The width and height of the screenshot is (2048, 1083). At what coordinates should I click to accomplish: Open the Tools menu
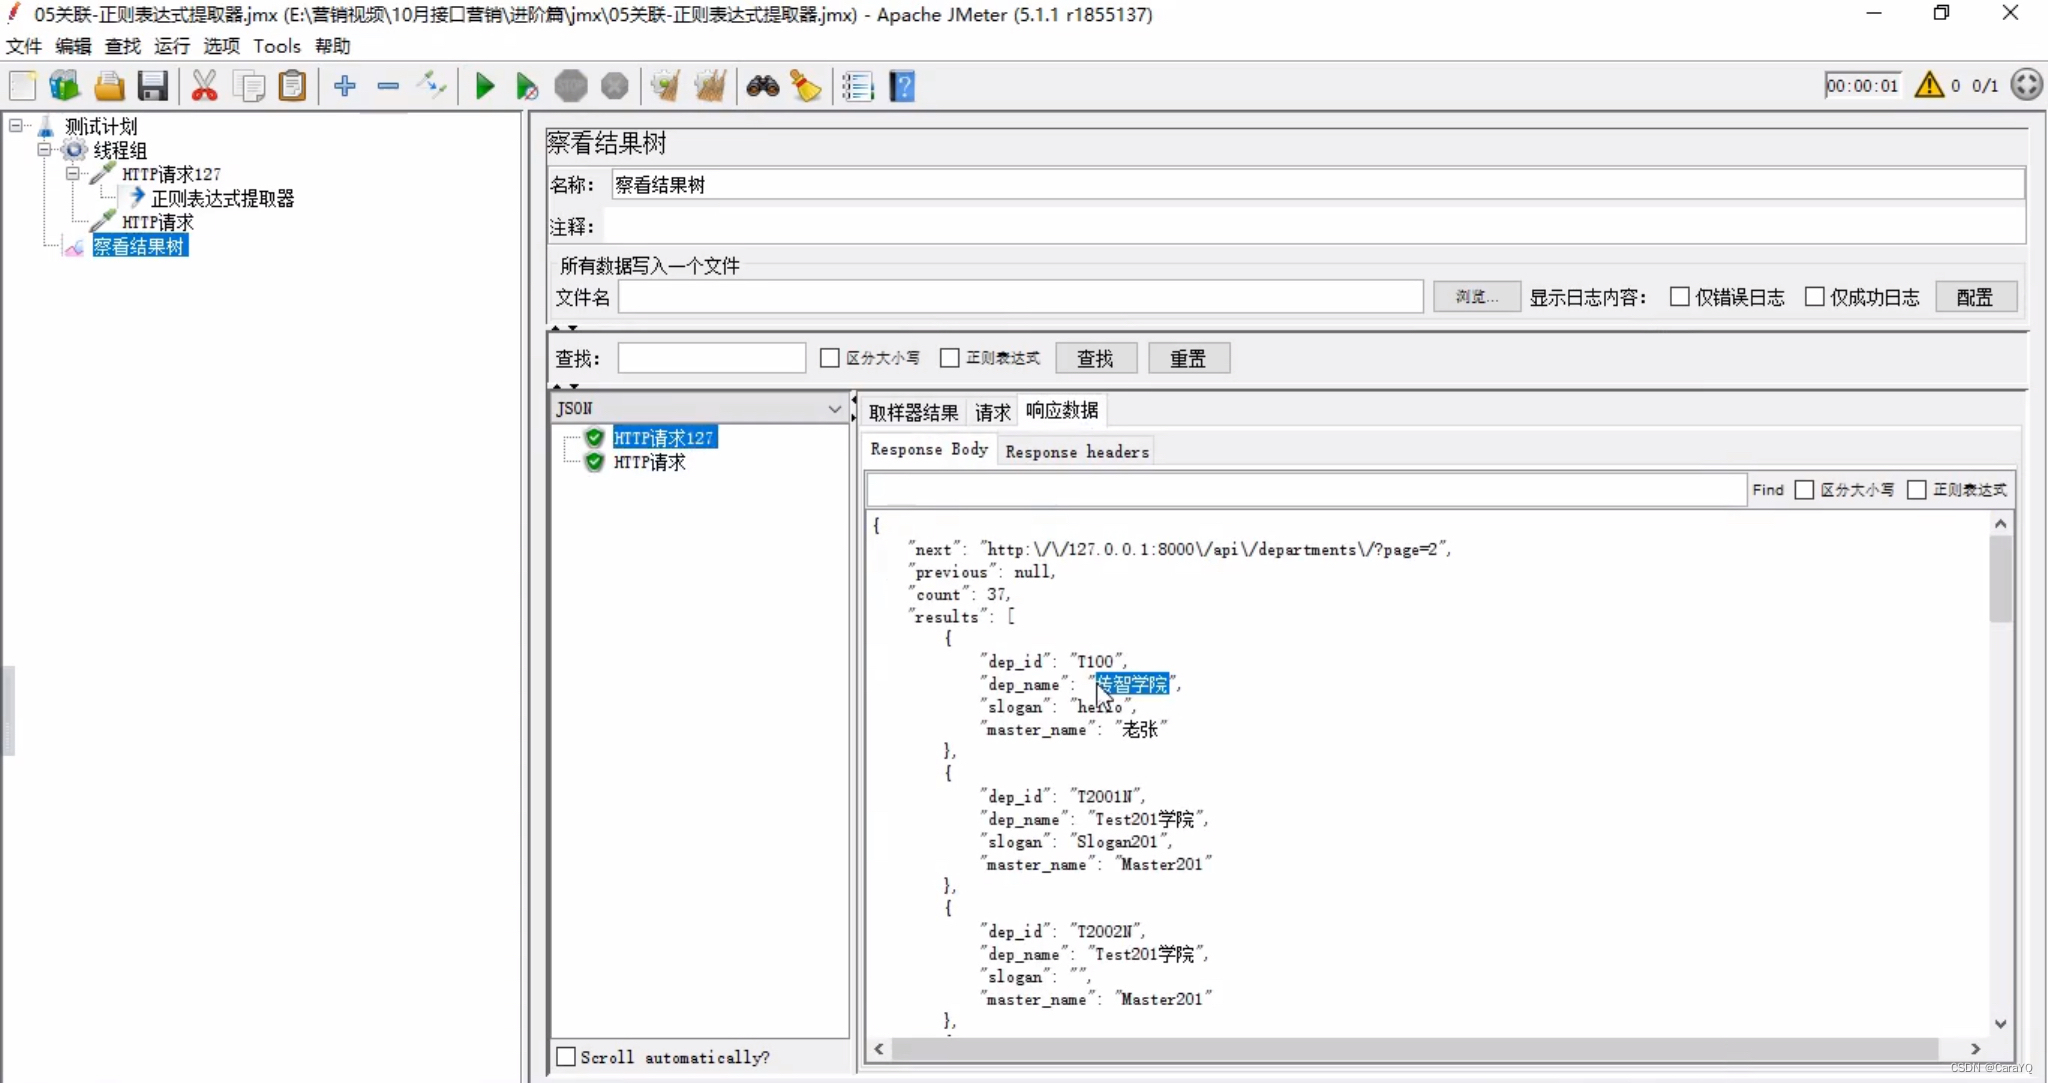coord(277,46)
